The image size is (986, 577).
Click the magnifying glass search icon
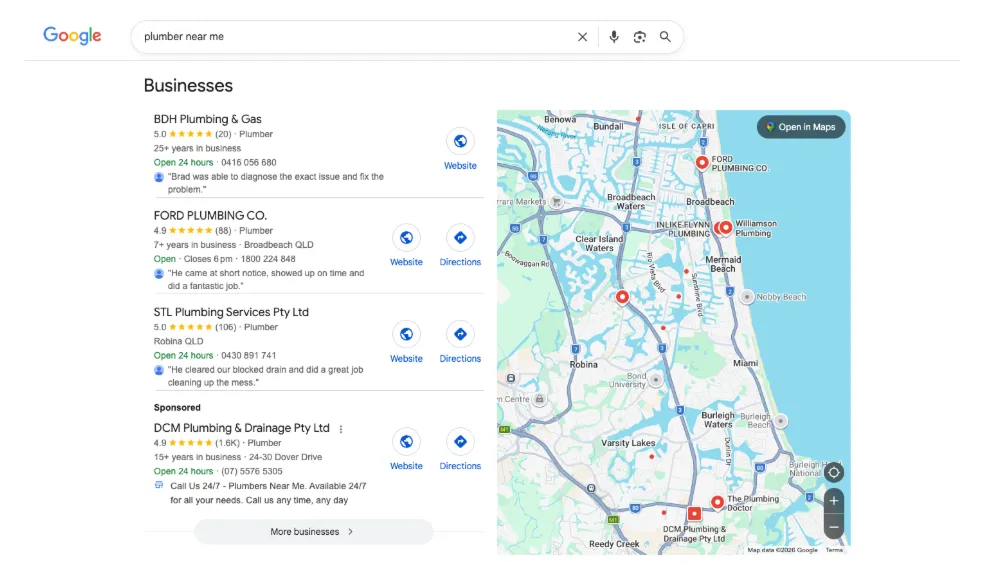point(665,37)
